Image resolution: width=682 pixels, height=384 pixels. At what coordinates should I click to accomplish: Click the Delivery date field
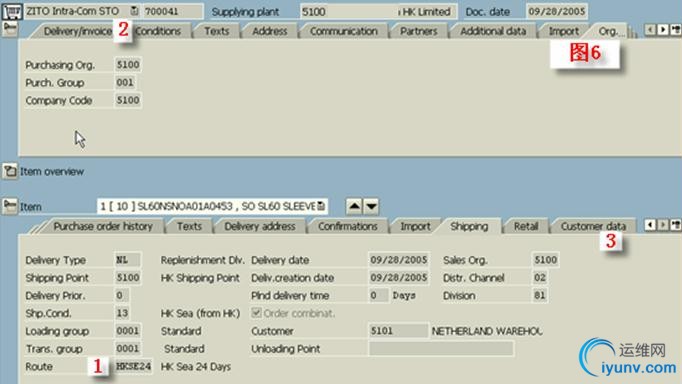point(399,260)
